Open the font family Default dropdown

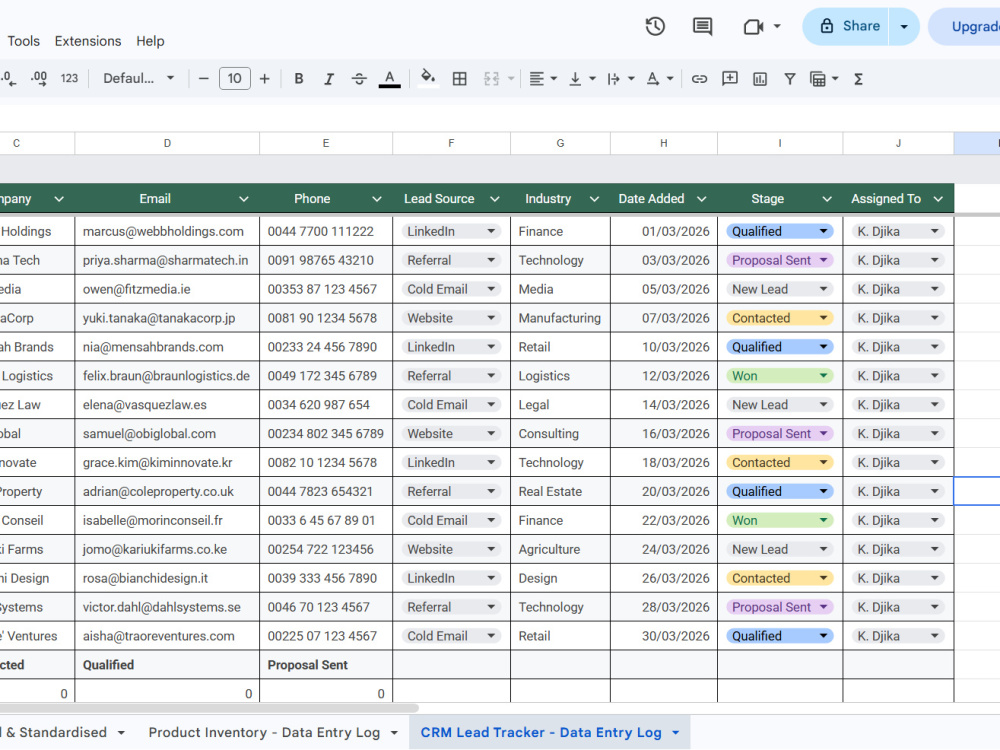point(138,78)
